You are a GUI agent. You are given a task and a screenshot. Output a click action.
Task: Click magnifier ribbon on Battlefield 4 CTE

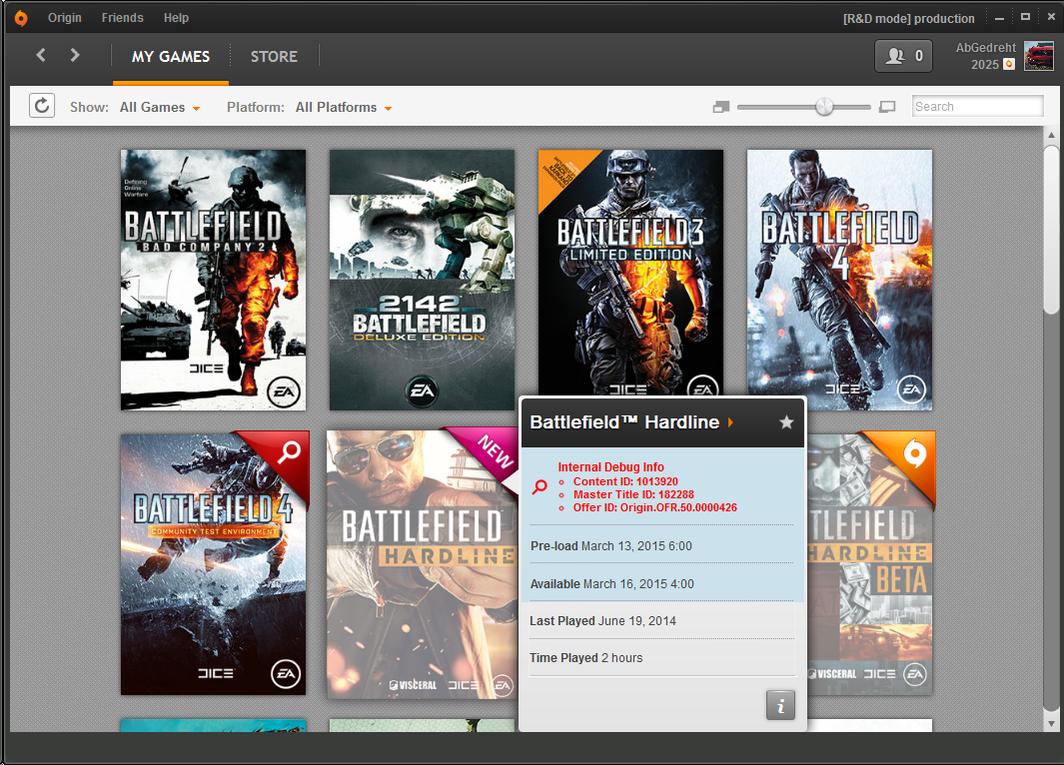tap(290, 451)
